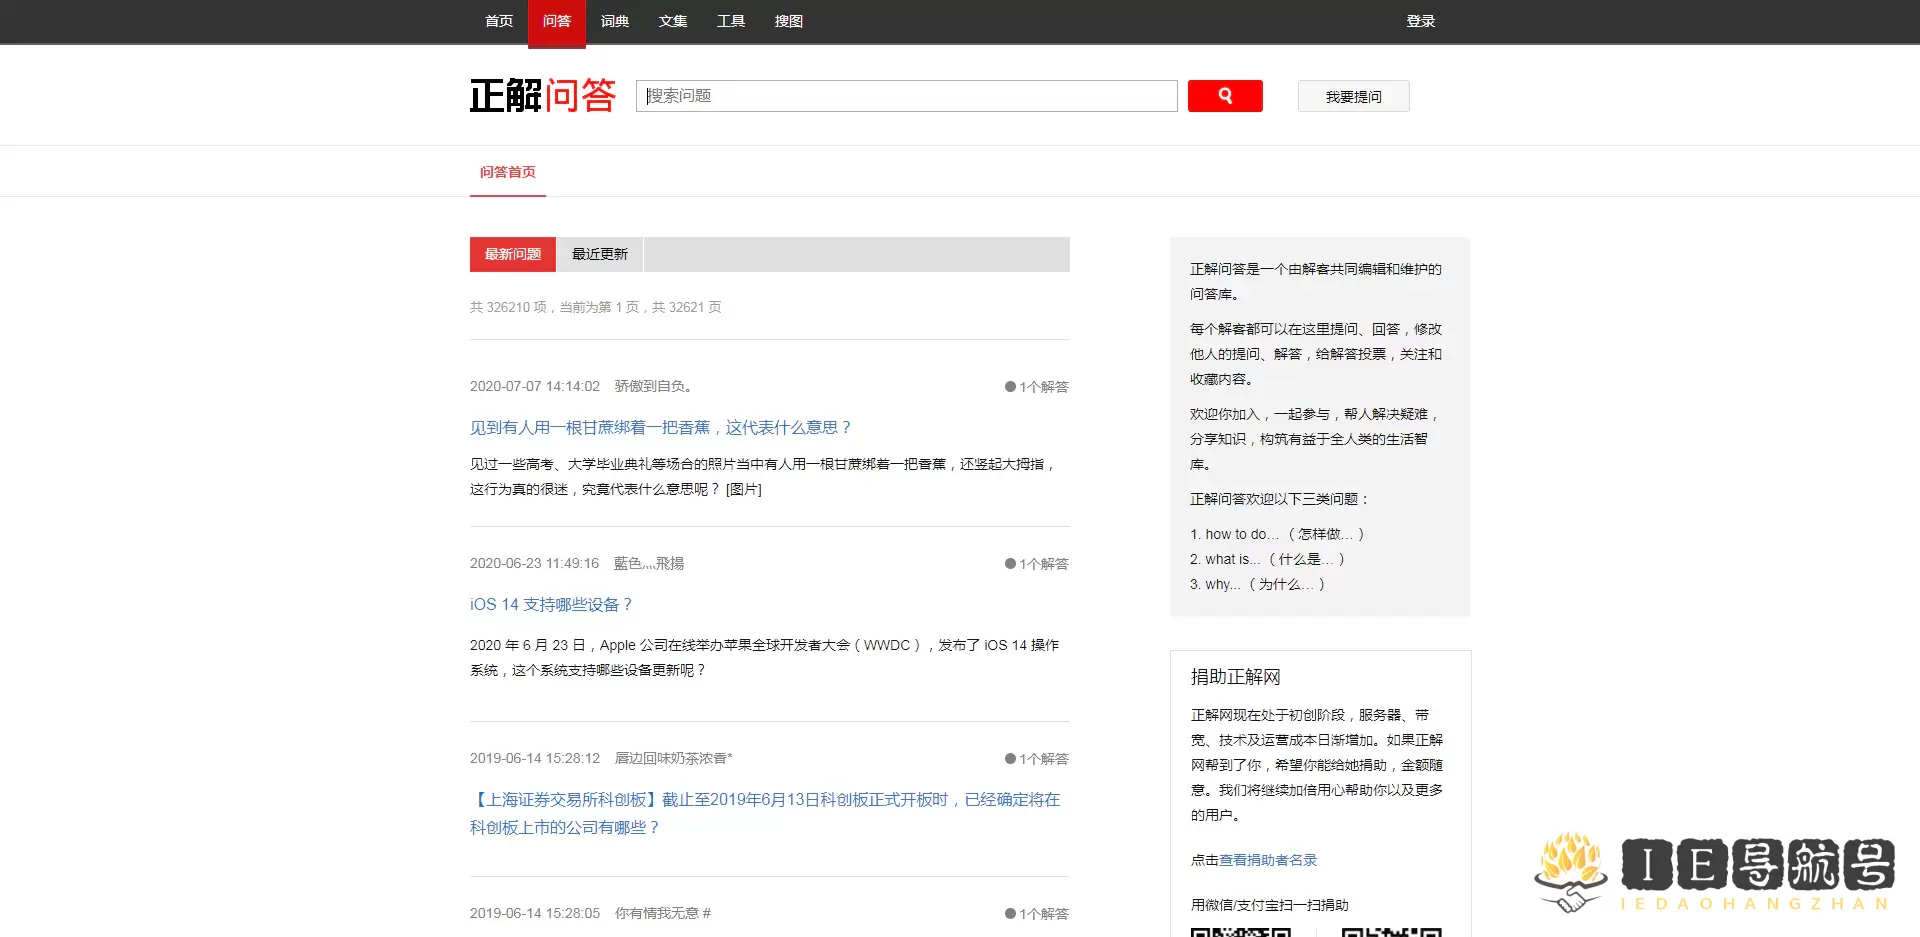Switch to the 最新问题 tab
The image size is (1920, 937).
point(511,254)
